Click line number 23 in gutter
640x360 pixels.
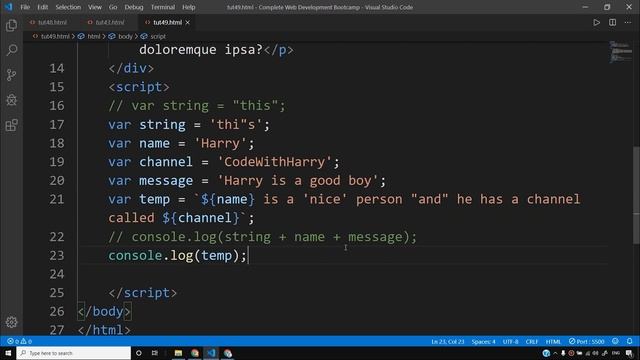point(57,256)
